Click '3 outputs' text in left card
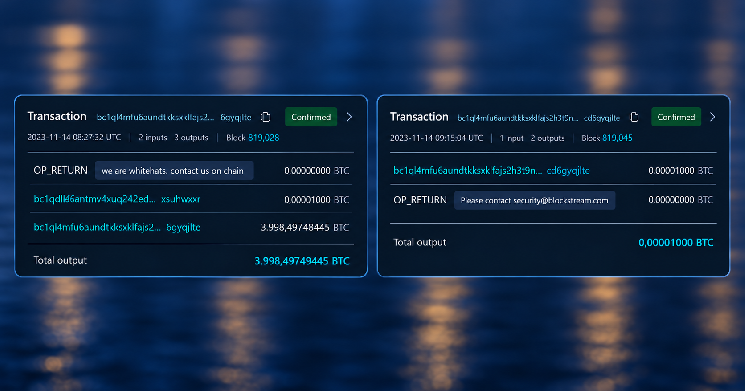This screenshot has height=391, width=745. click(x=191, y=137)
